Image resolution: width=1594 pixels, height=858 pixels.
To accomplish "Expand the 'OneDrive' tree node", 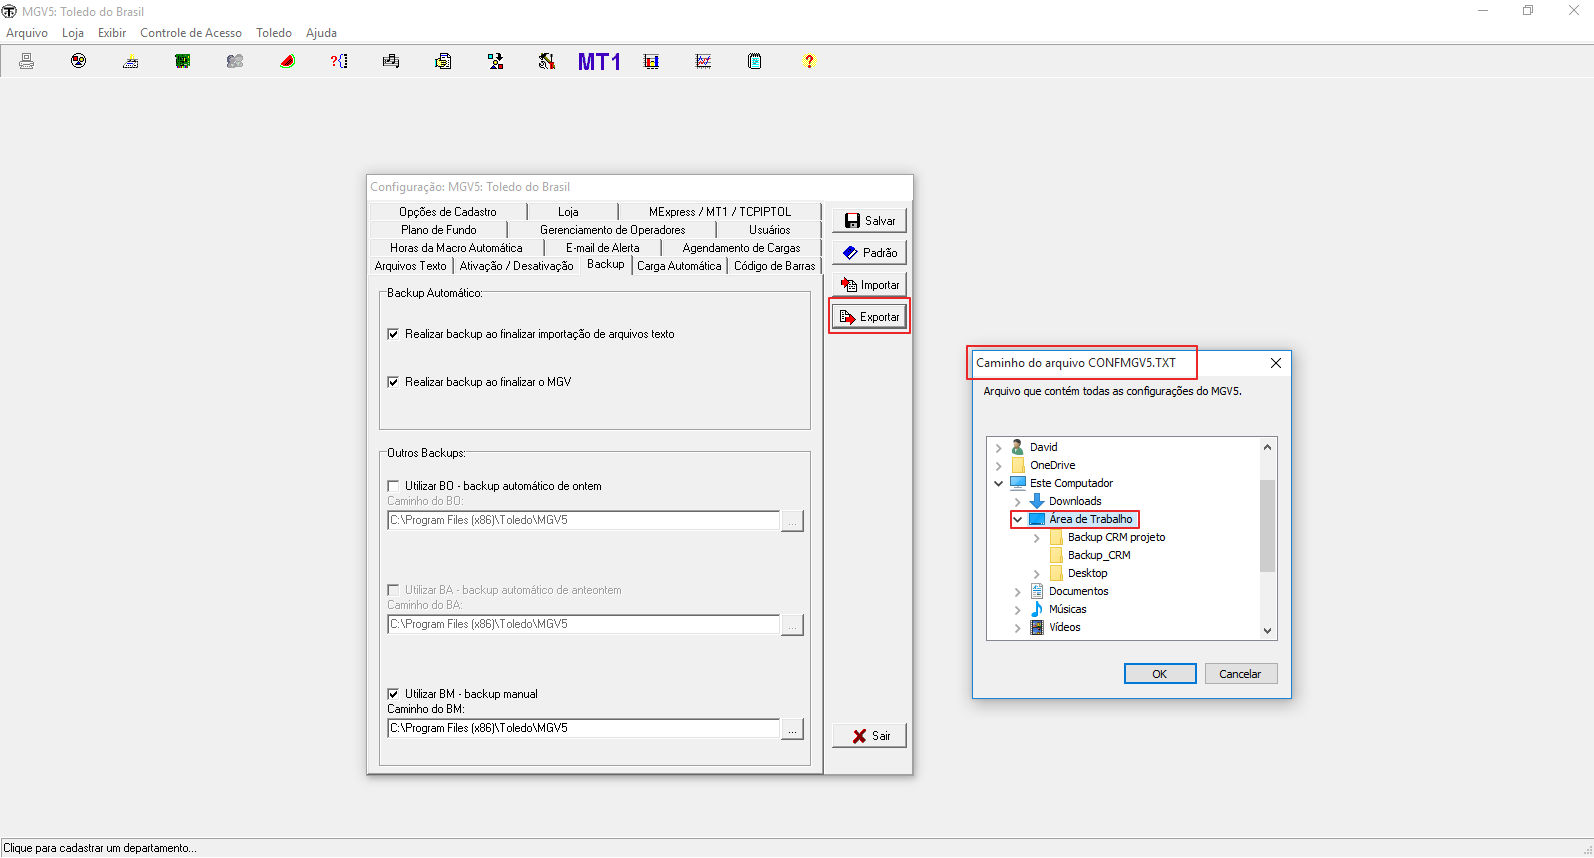I will coord(998,466).
